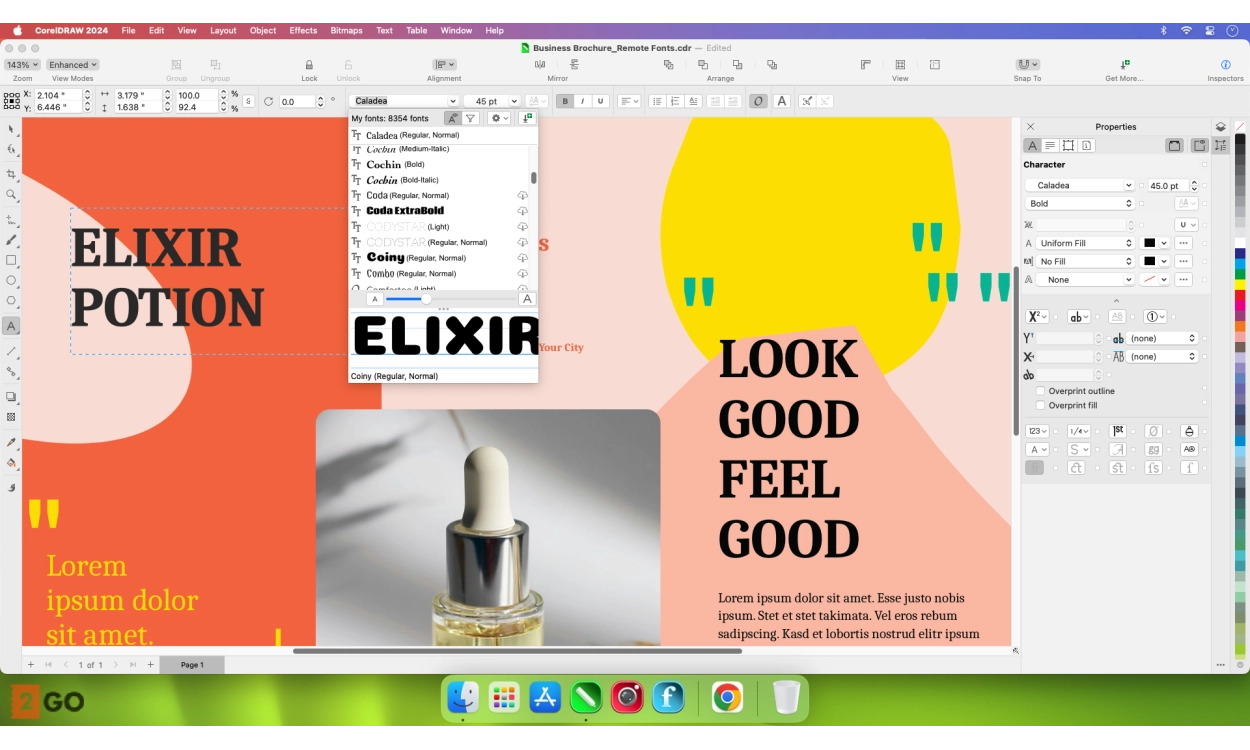
Task: Open the bulleted list icon in the toolbar
Action: (x=657, y=100)
